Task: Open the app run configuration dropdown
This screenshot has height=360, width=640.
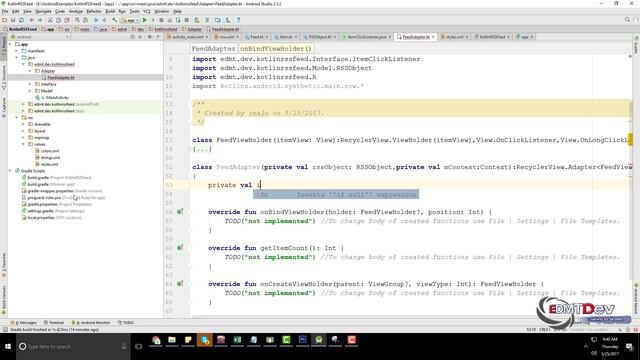Action: click(x=130, y=20)
